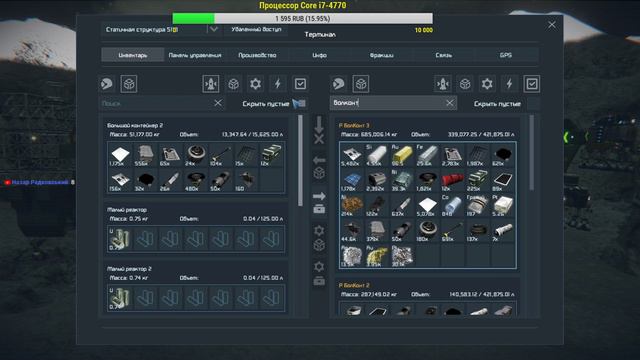Select the red 12x canvas item
Screen dimensions: 640x360
click(453, 180)
